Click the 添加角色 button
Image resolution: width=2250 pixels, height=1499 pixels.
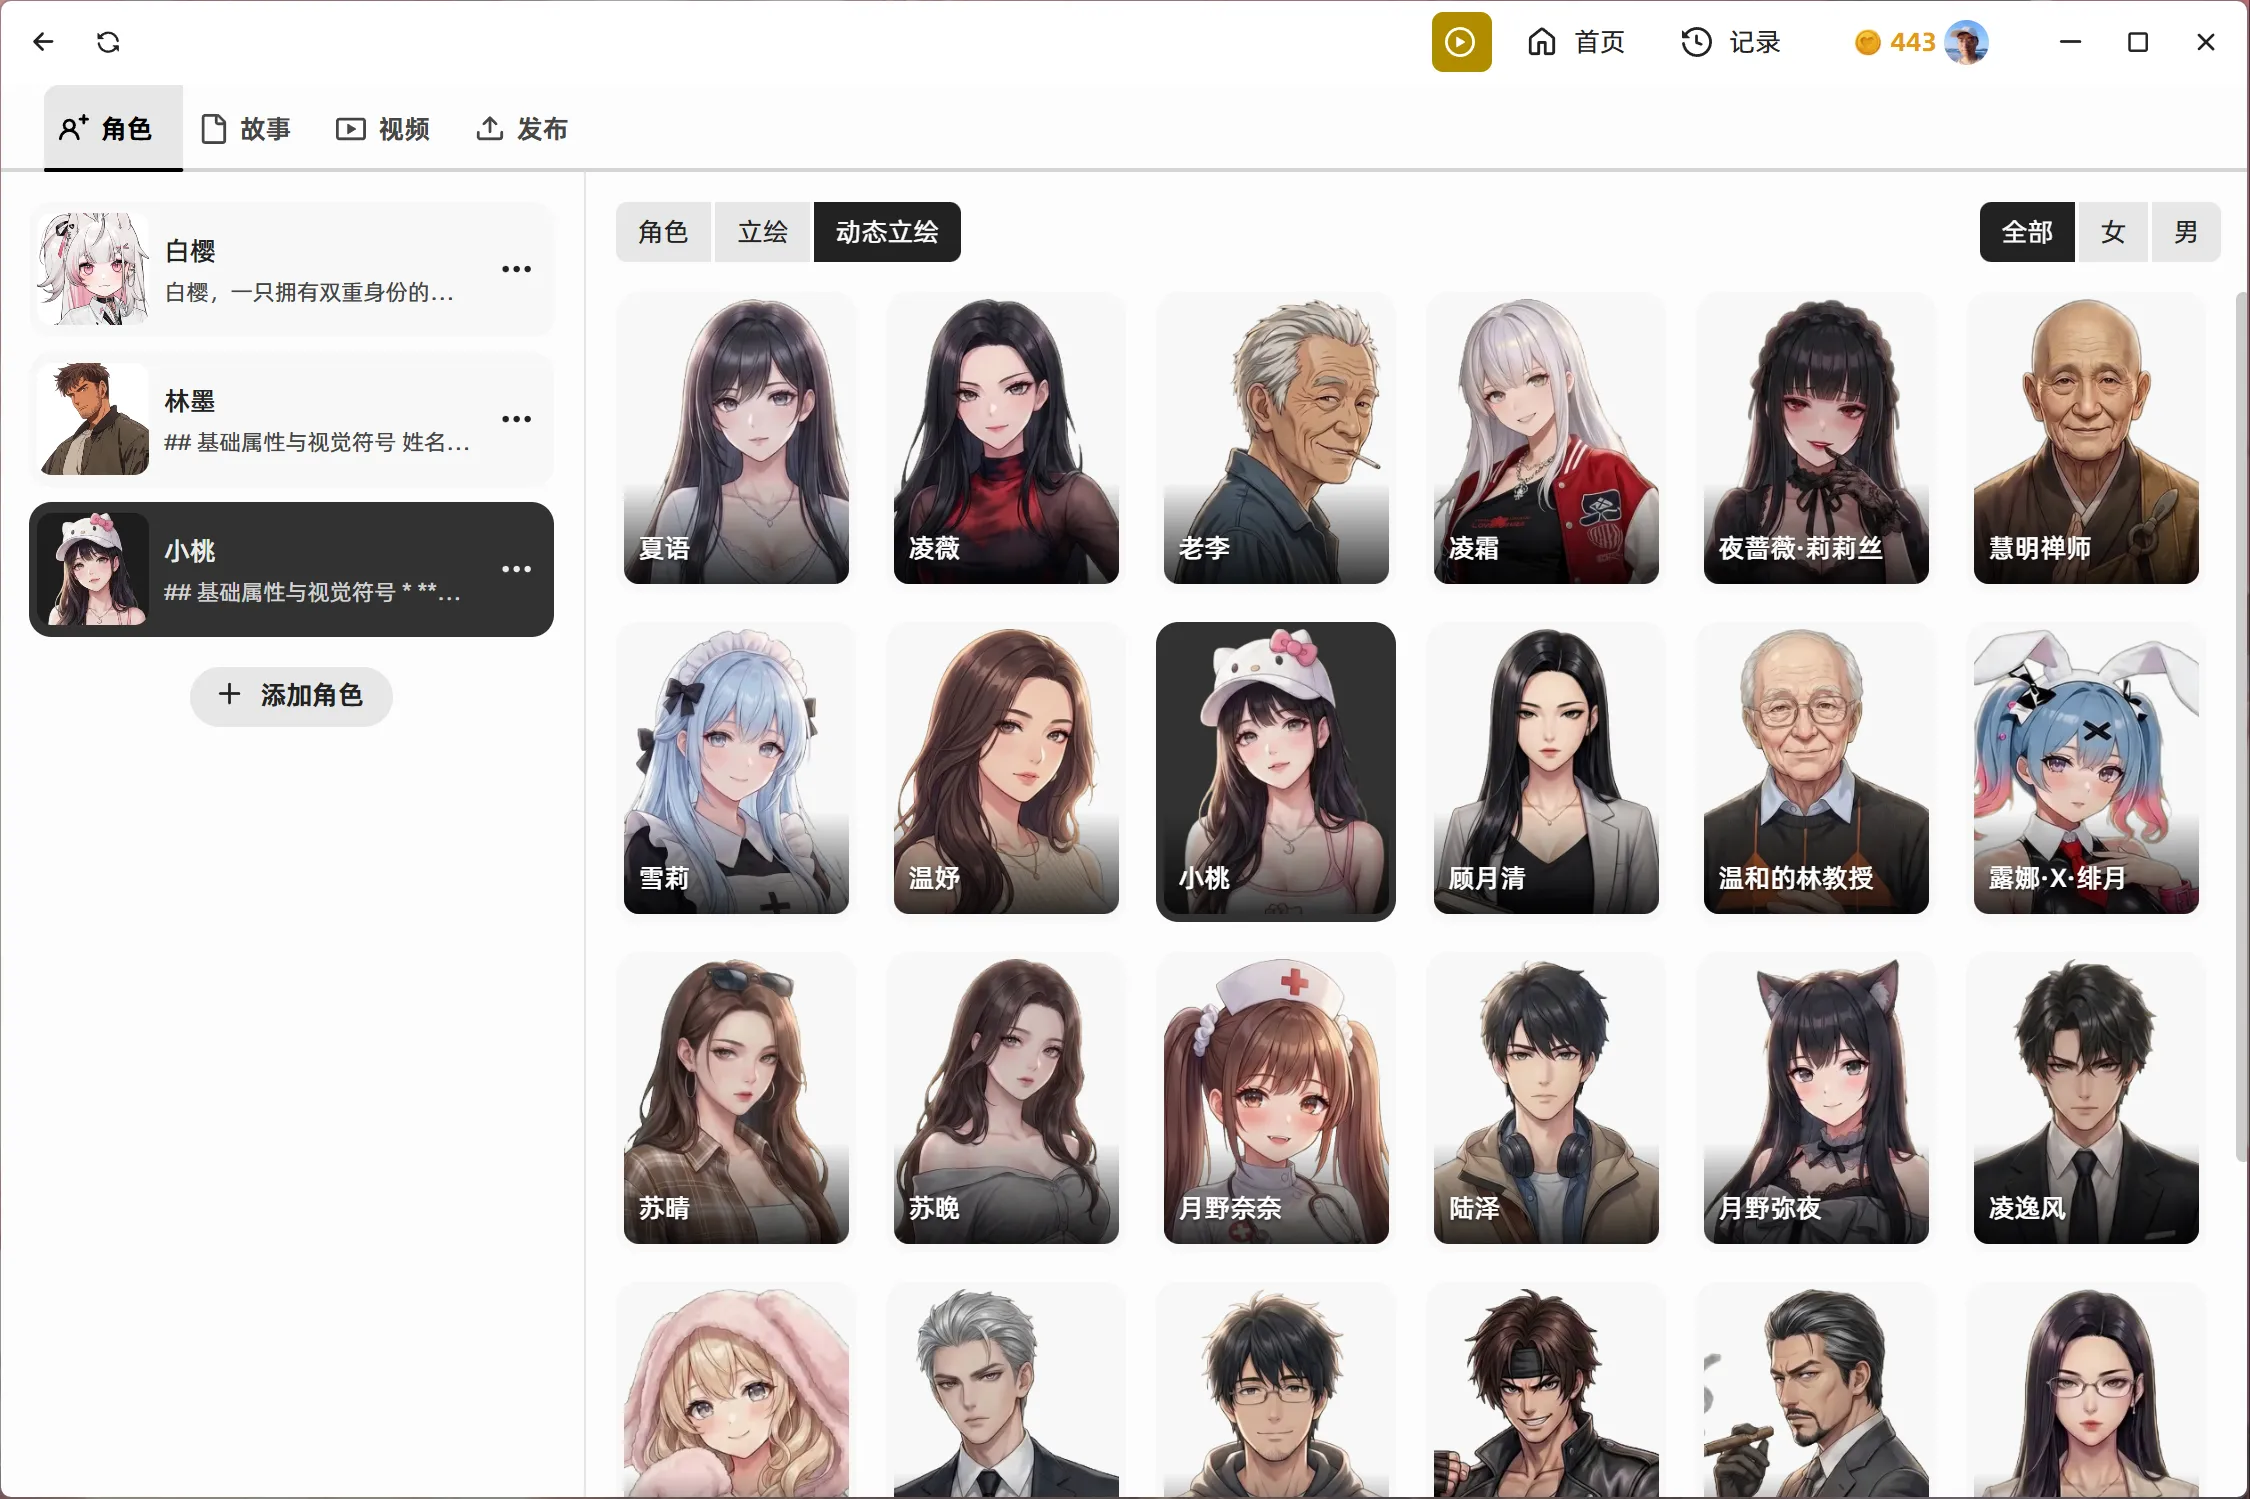pos(291,695)
